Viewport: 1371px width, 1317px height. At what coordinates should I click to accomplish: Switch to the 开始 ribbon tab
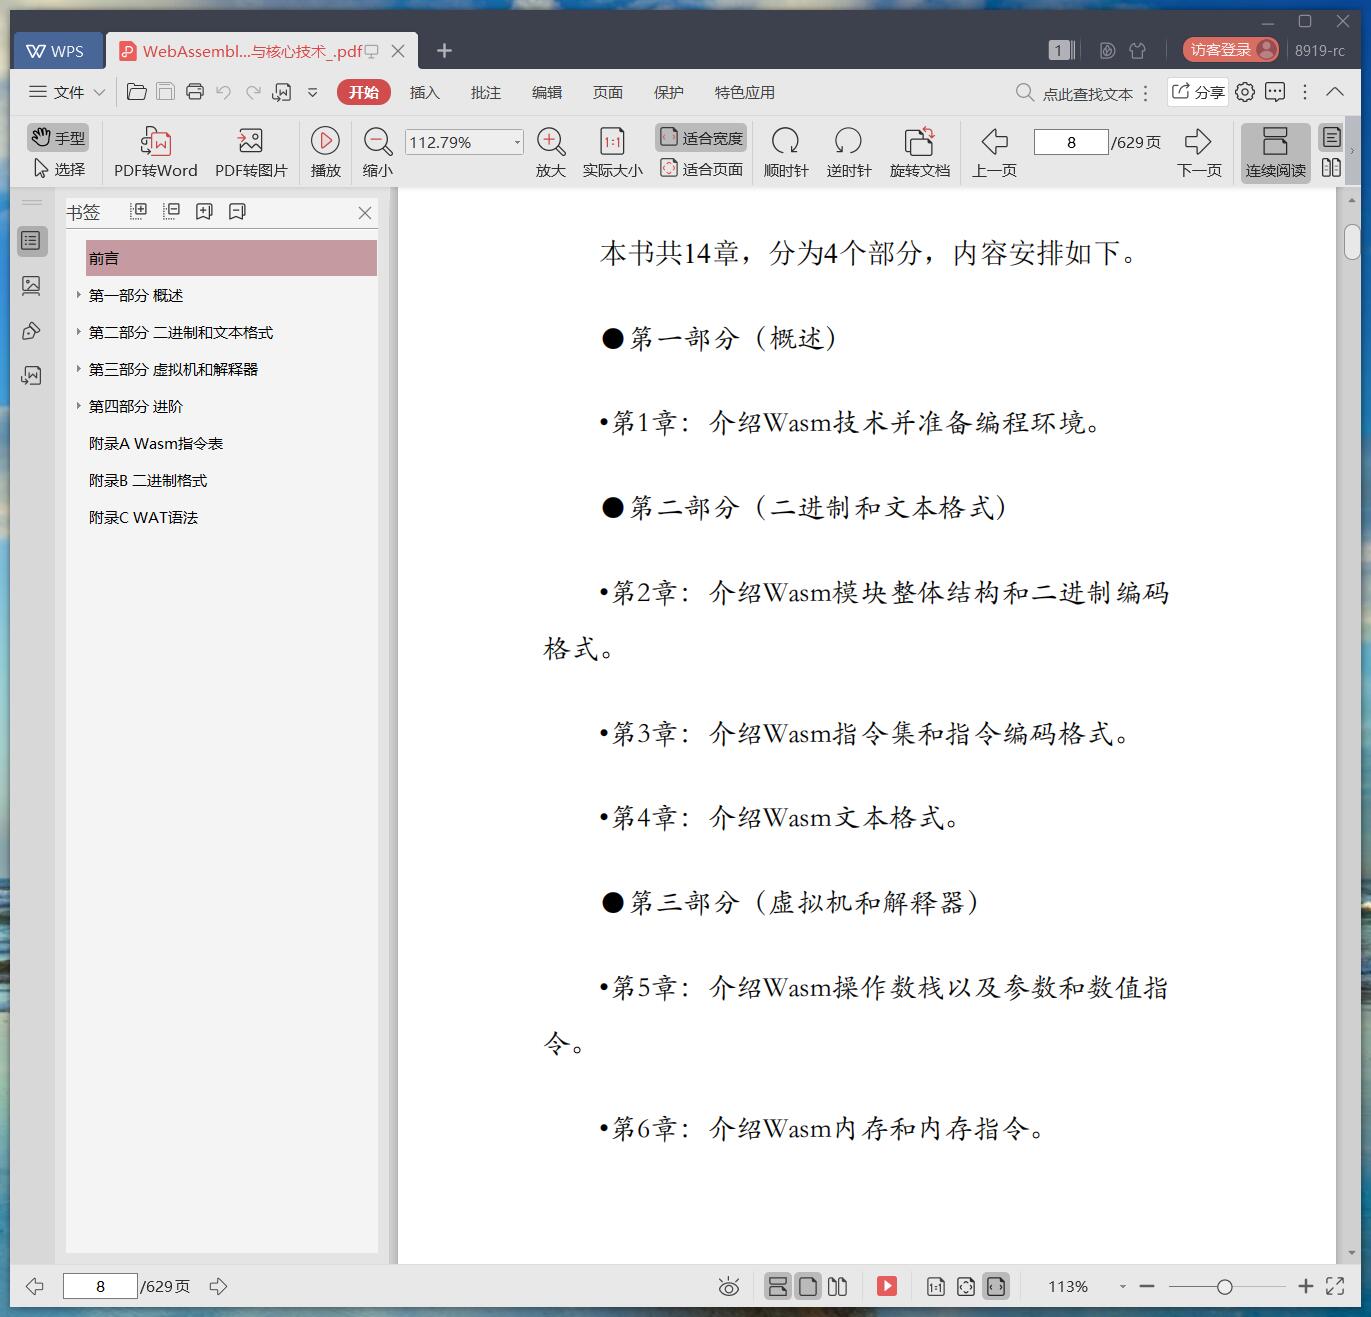point(364,92)
